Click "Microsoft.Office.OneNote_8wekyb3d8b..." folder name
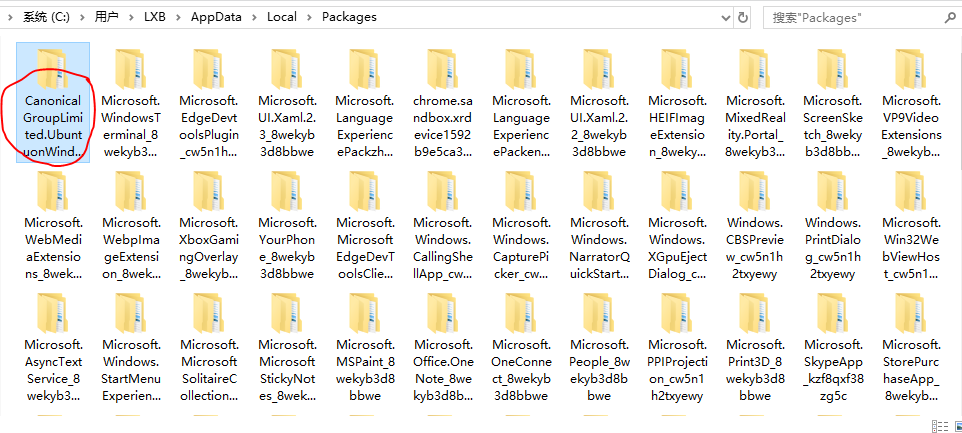The height and width of the screenshot is (433, 962). tap(443, 370)
